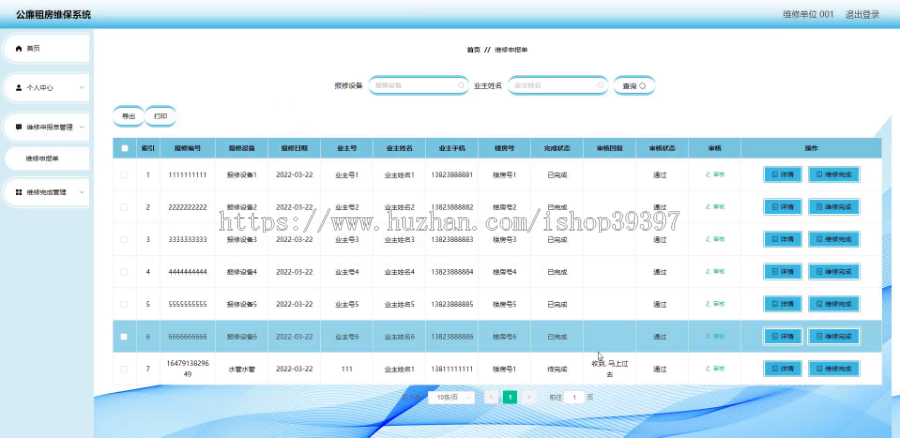Check the row 6 checkbox
Screen dimensions: 900x438
pos(124,337)
